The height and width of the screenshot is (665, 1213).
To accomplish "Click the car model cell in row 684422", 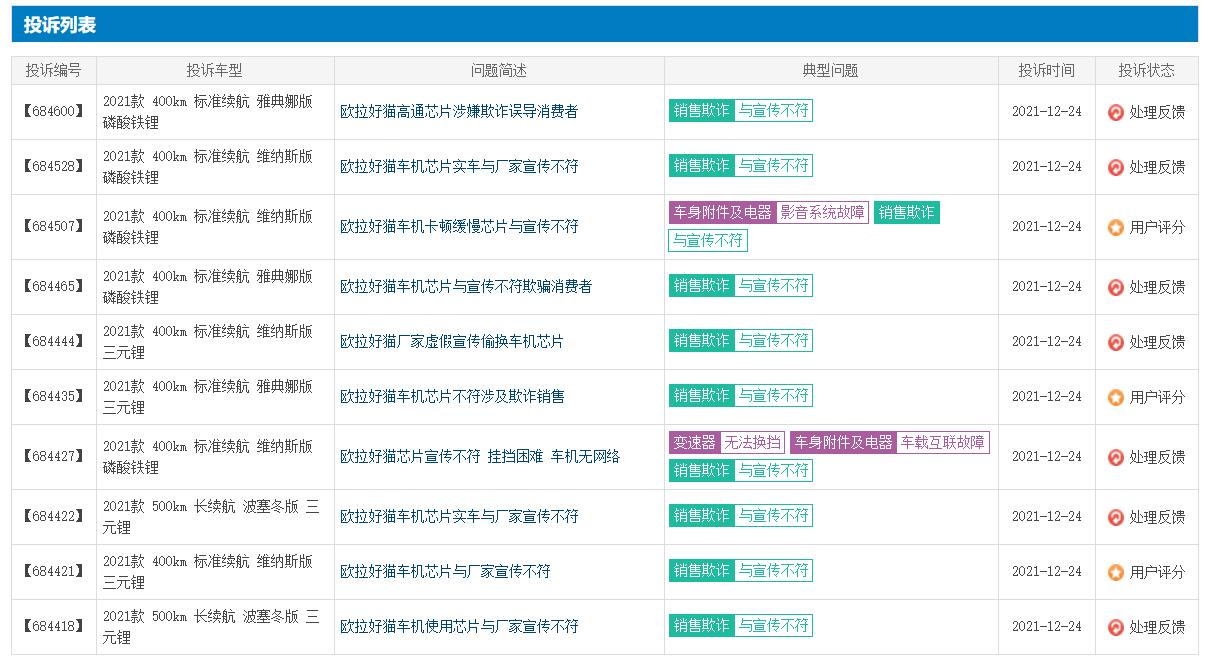I will click(x=215, y=517).
